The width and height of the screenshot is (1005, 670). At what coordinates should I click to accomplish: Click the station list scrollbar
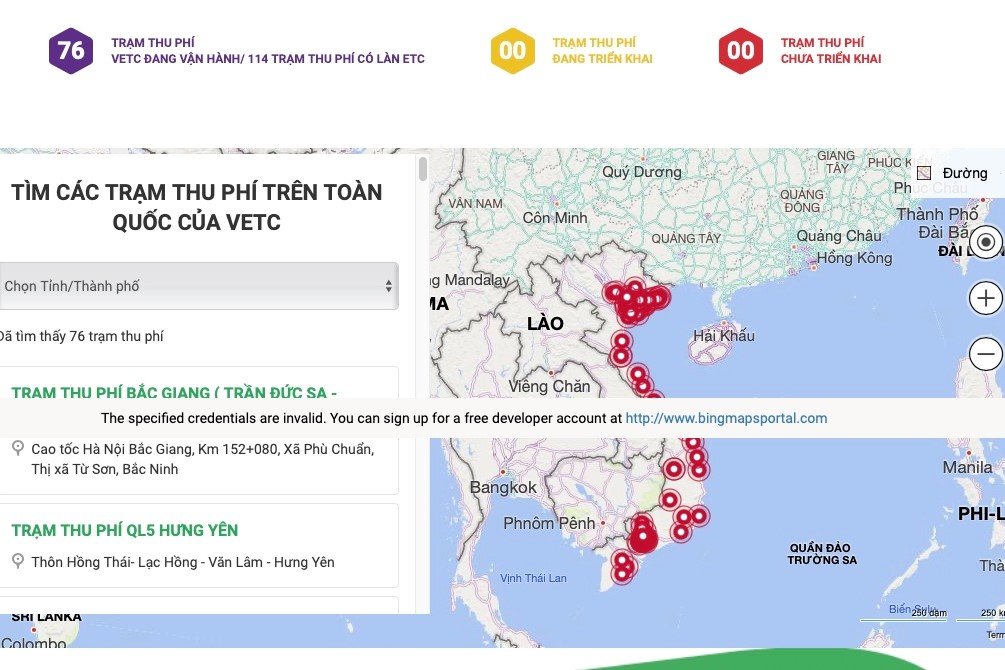tap(422, 169)
